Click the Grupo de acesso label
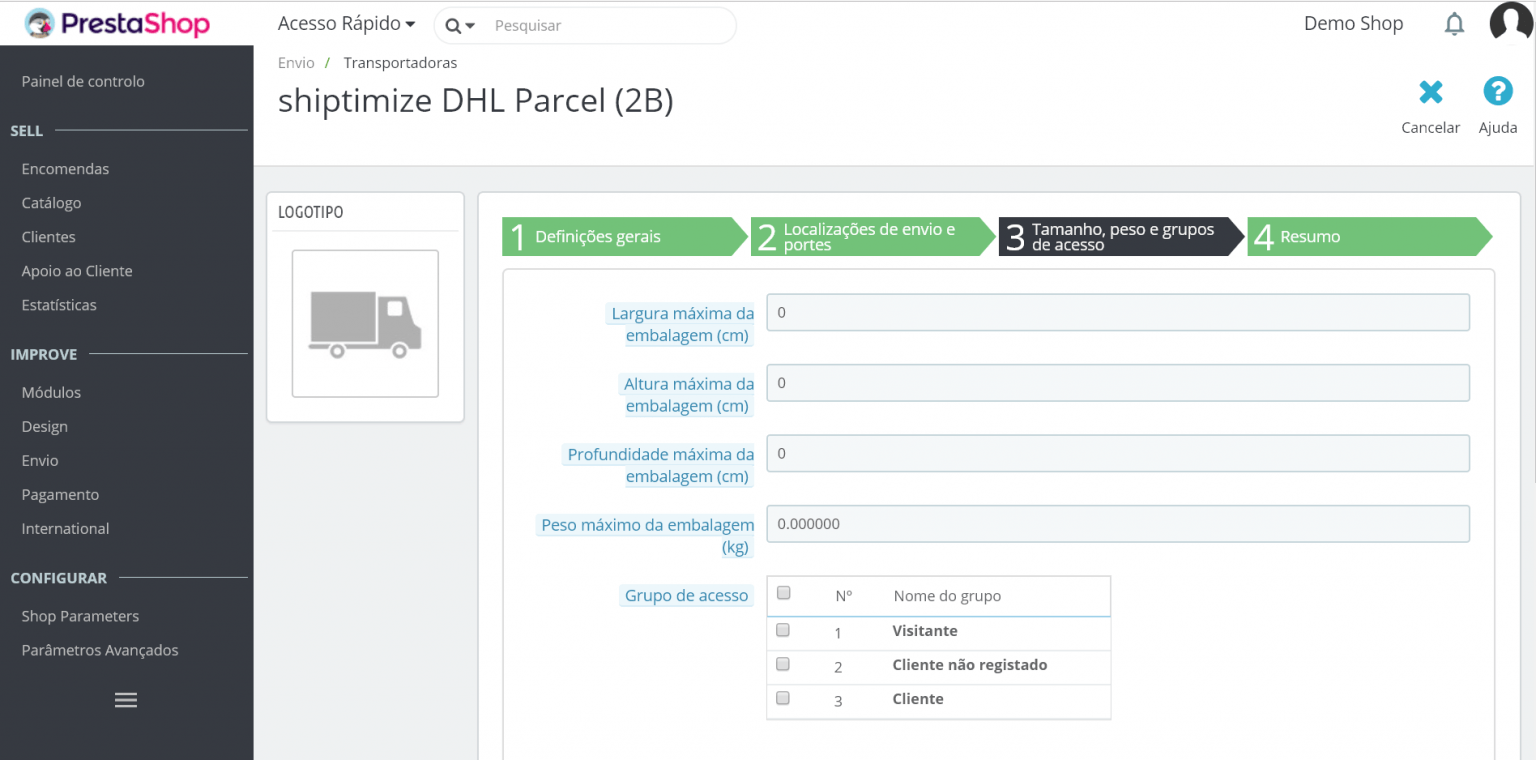1536x760 pixels. [x=686, y=596]
